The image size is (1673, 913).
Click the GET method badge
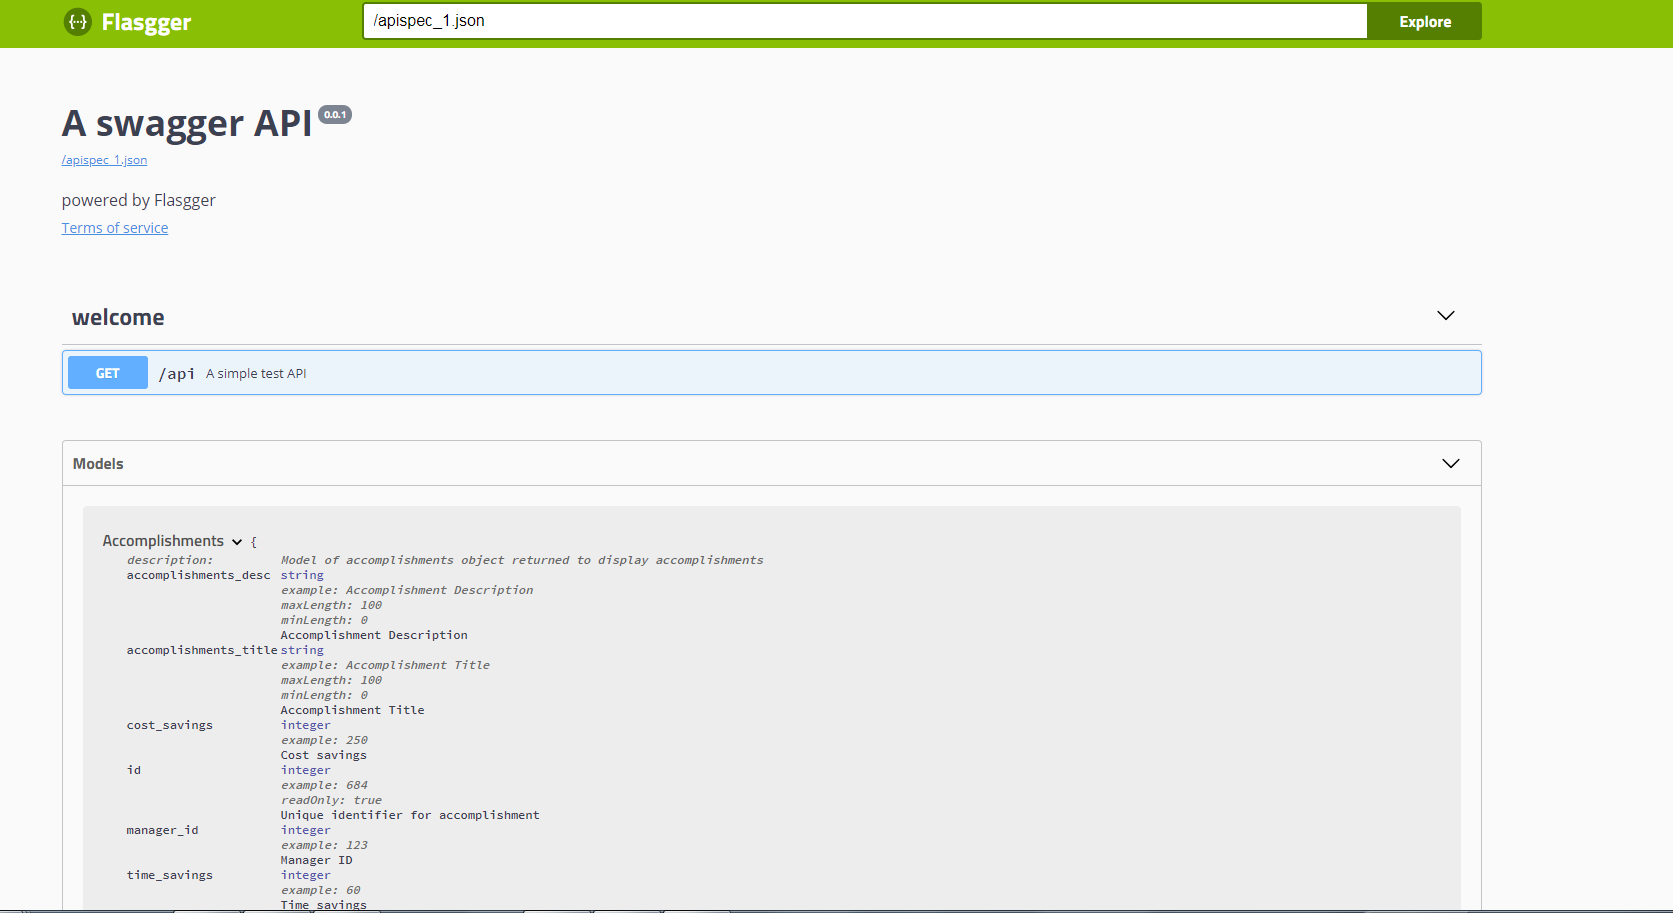pyautogui.click(x=108, y=373)
